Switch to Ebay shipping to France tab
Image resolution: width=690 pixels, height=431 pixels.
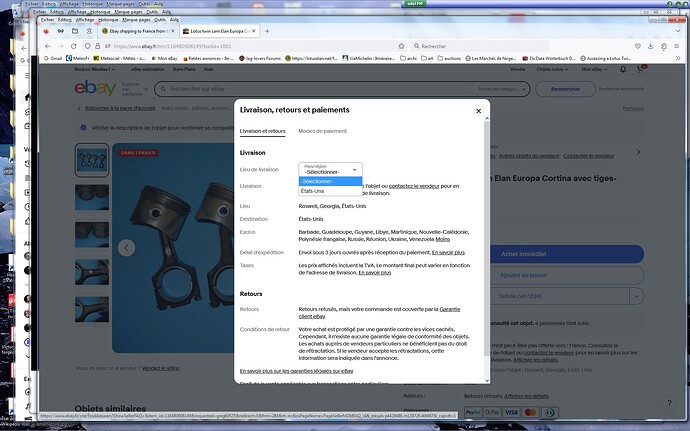(138, 31)
